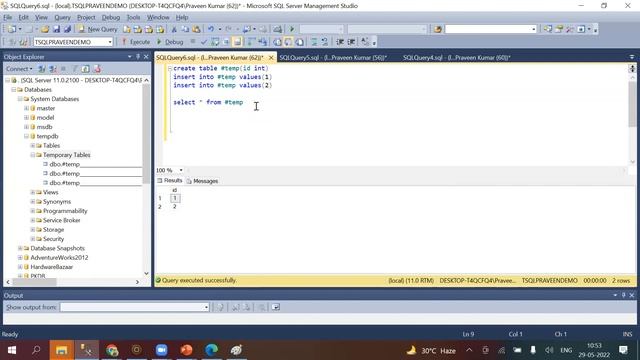Switch to SQLQuery5.sql tab
640x360 pixels.
[x=333, y=58]
